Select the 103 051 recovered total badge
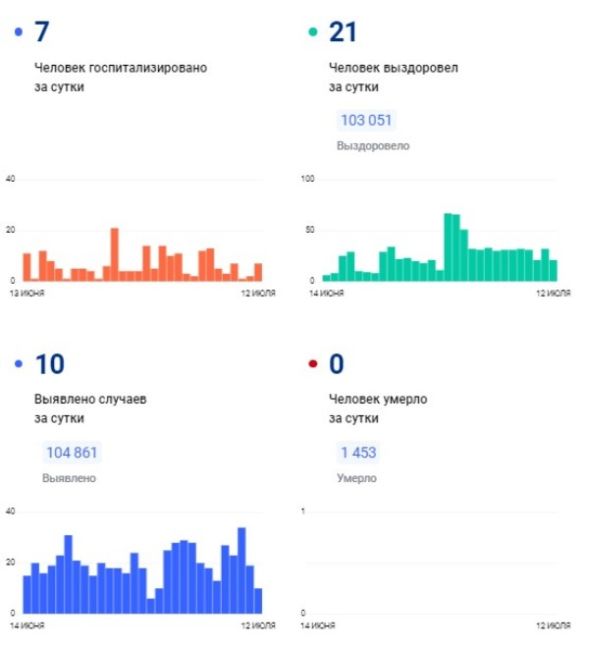 pyautogui.click(x=366, y=120)
